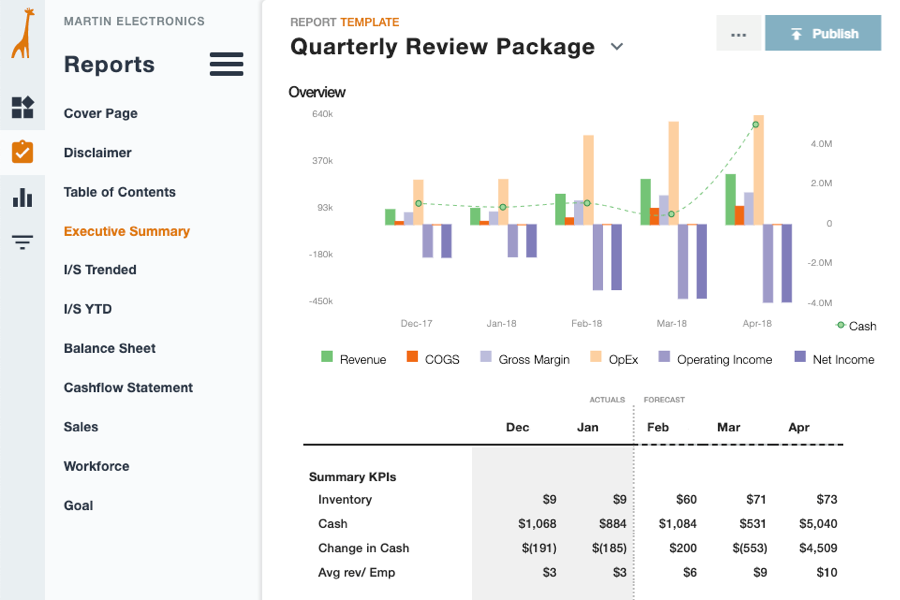Go to the Balance Sheet section
Screen dimensions: 900x600
(x=110, y=348)
